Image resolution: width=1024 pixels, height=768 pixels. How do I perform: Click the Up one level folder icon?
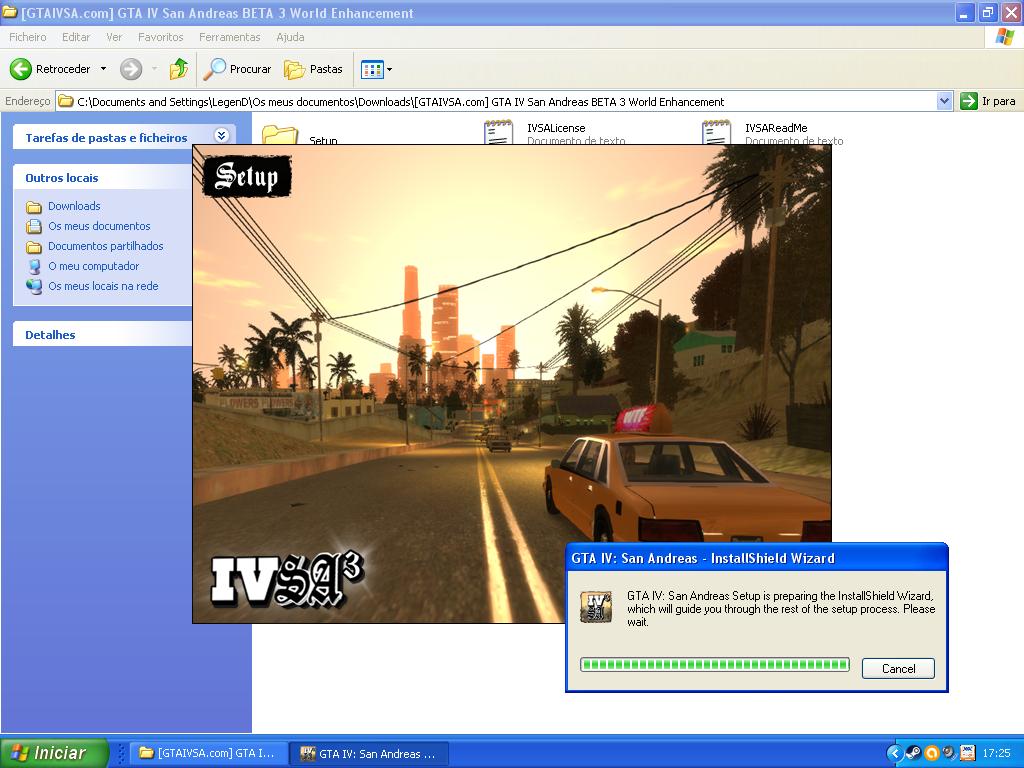click(179, 69)
